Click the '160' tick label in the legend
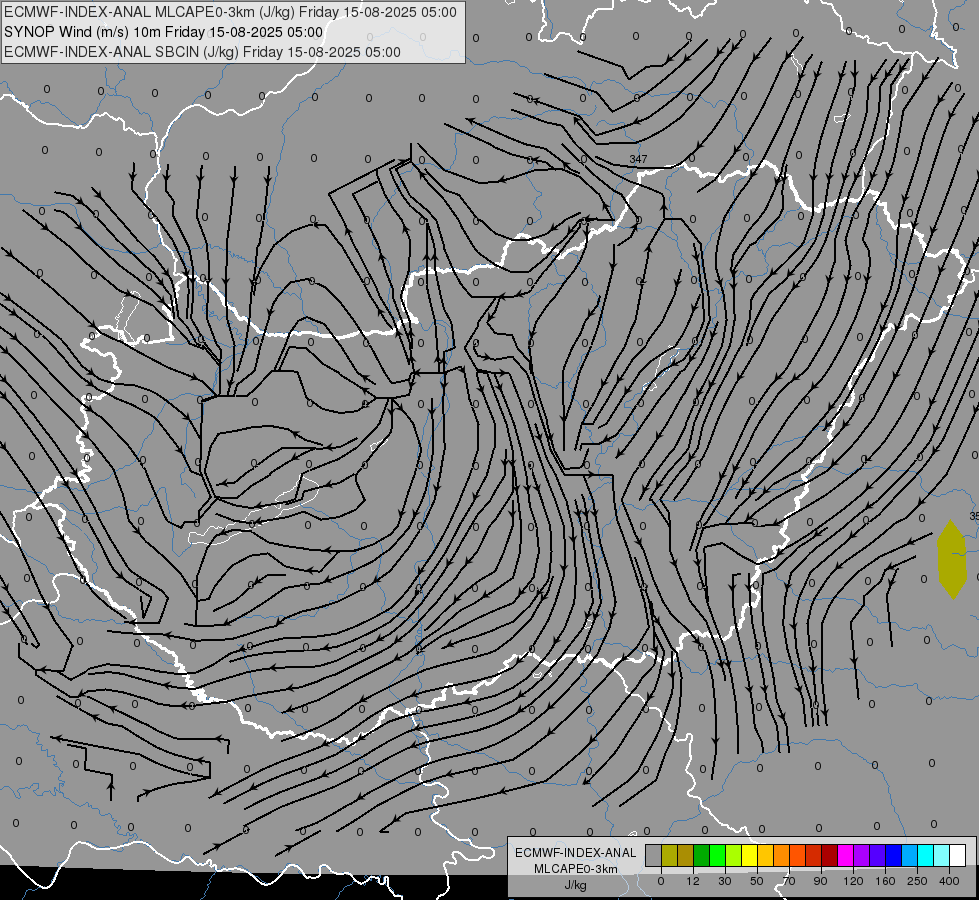The height and width of the screenshot is (900, 979). click(x=885, y=881)
